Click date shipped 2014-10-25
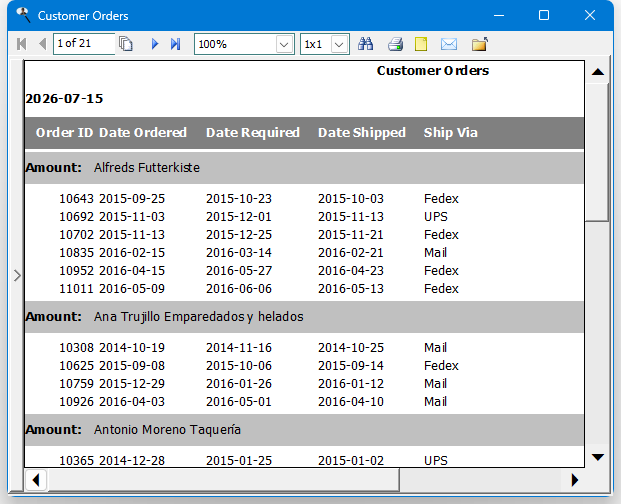Screen dimensions: 621x504 [x=351, y=348]
